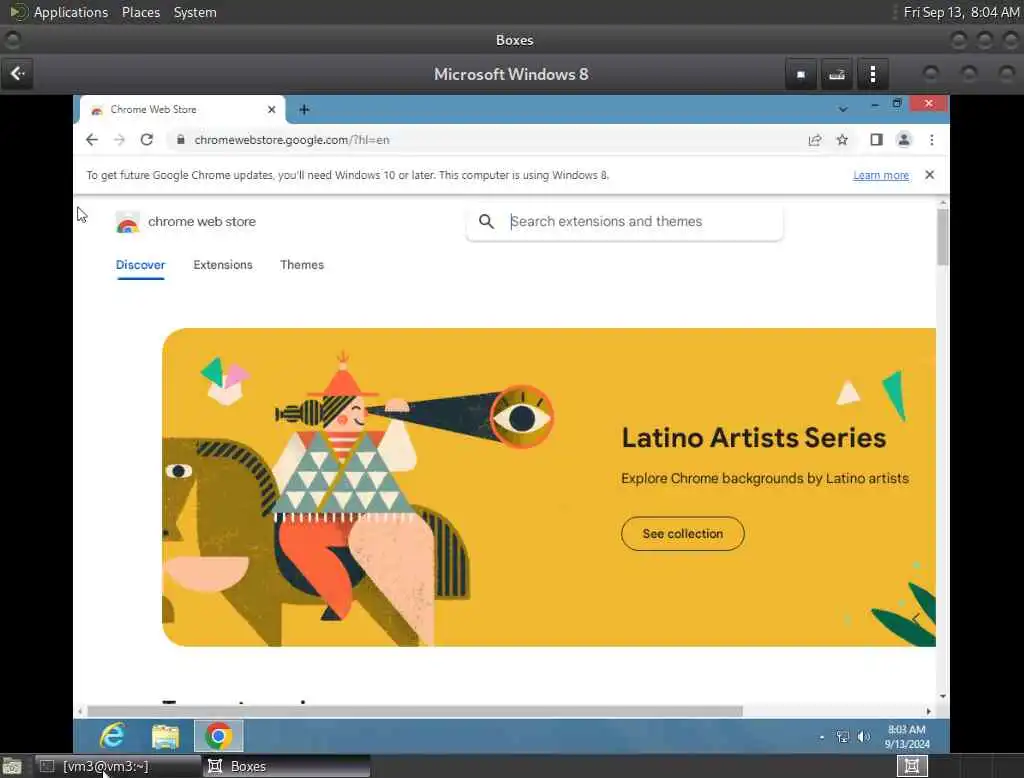Viewport: 1024px width, 778px height.
Task: Open the Applications menu
Action: tap(71, 12)
